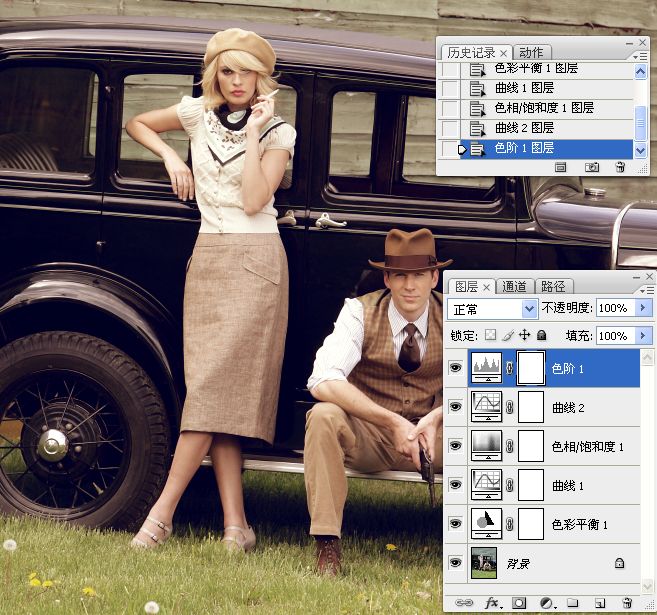Open the History panel options menu
657x615 pixels.
click(x=640, y=56)
